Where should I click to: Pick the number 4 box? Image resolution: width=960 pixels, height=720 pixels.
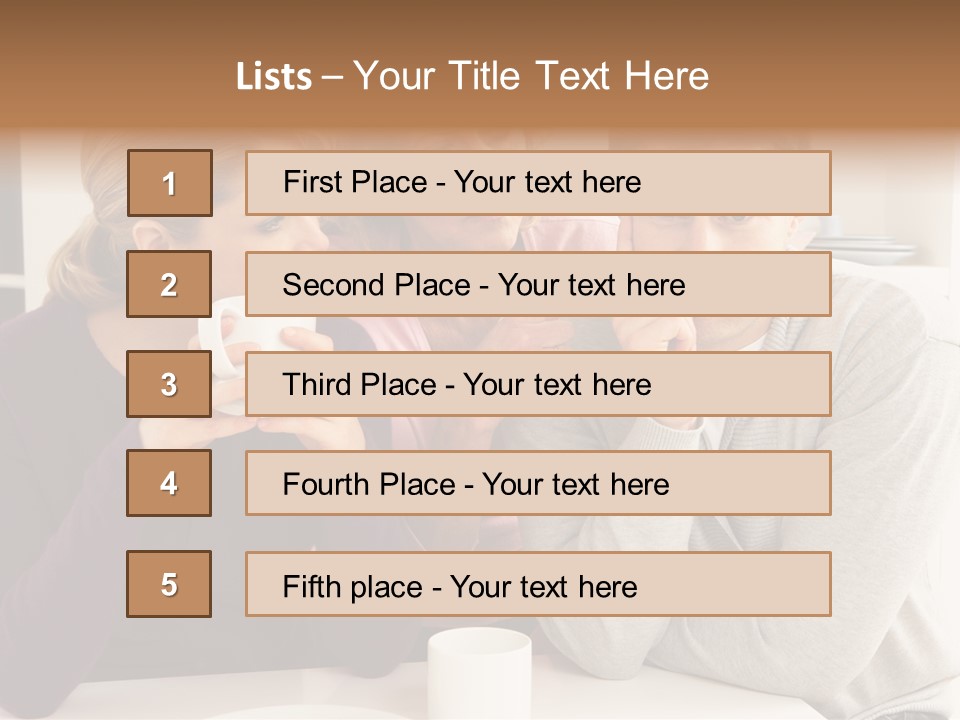170,483
